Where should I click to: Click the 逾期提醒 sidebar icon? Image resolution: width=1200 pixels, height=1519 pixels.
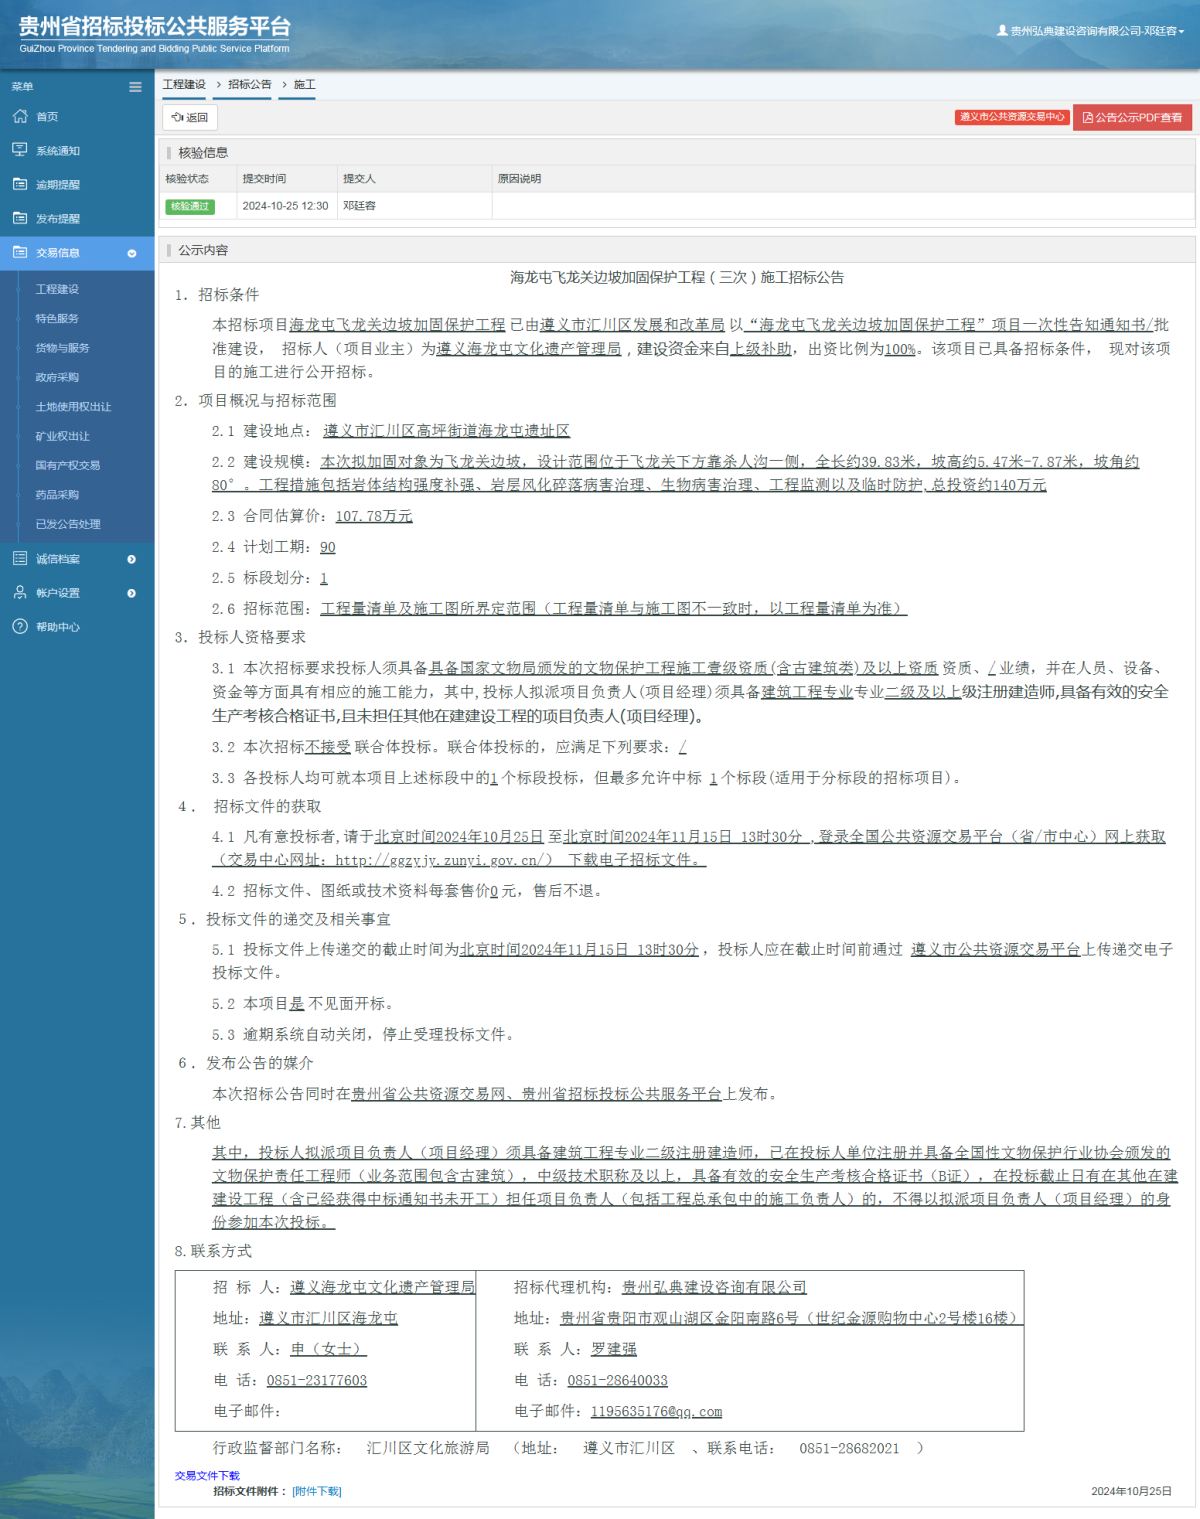[x=20, y=184]
